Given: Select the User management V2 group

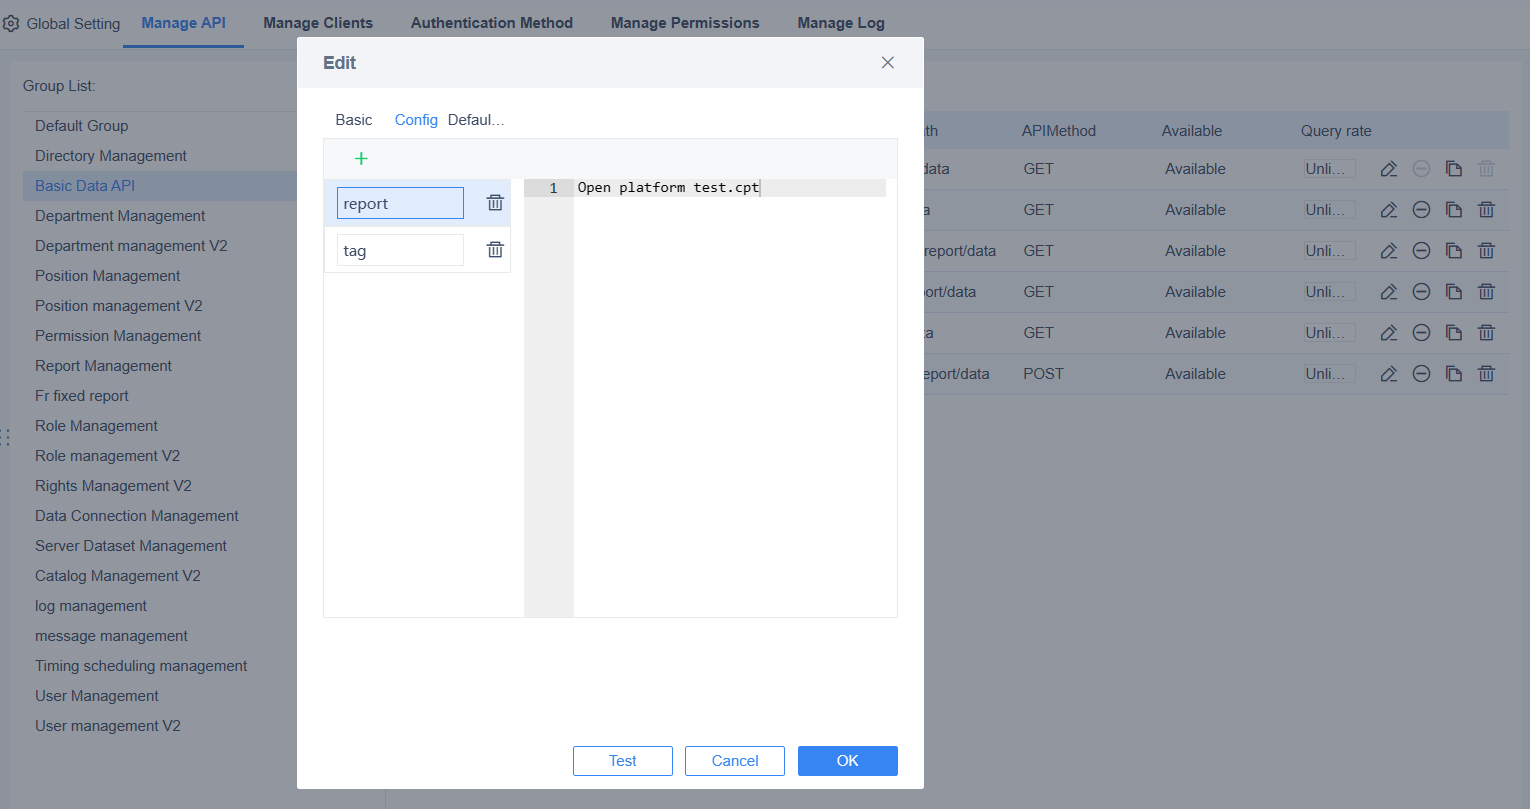Looking at the screenshot, I should [x=110, y=725].
